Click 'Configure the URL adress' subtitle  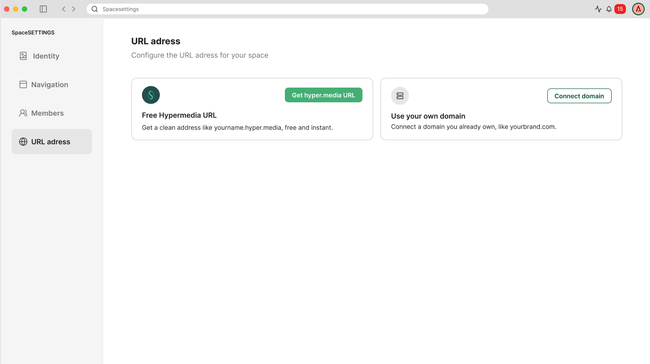point(200,55)
